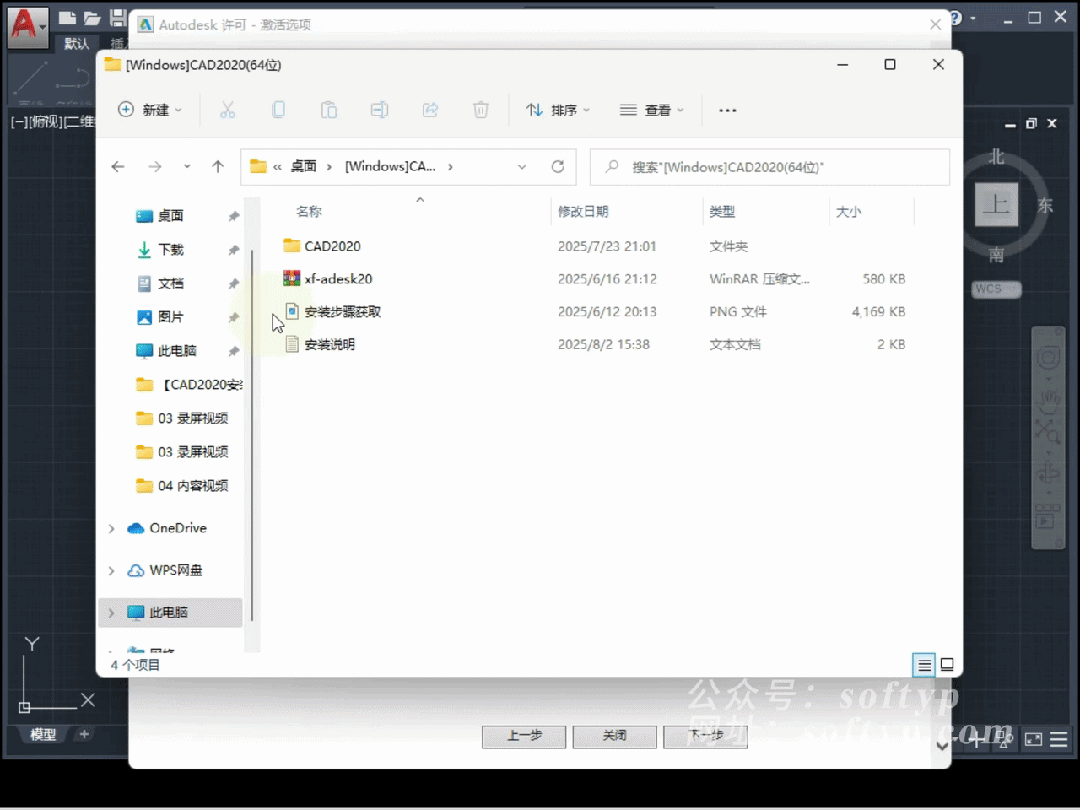The image size is (1080, 810).
Task: Click the search box for CAD2020 folder
Action: click(x=769, y=167)
